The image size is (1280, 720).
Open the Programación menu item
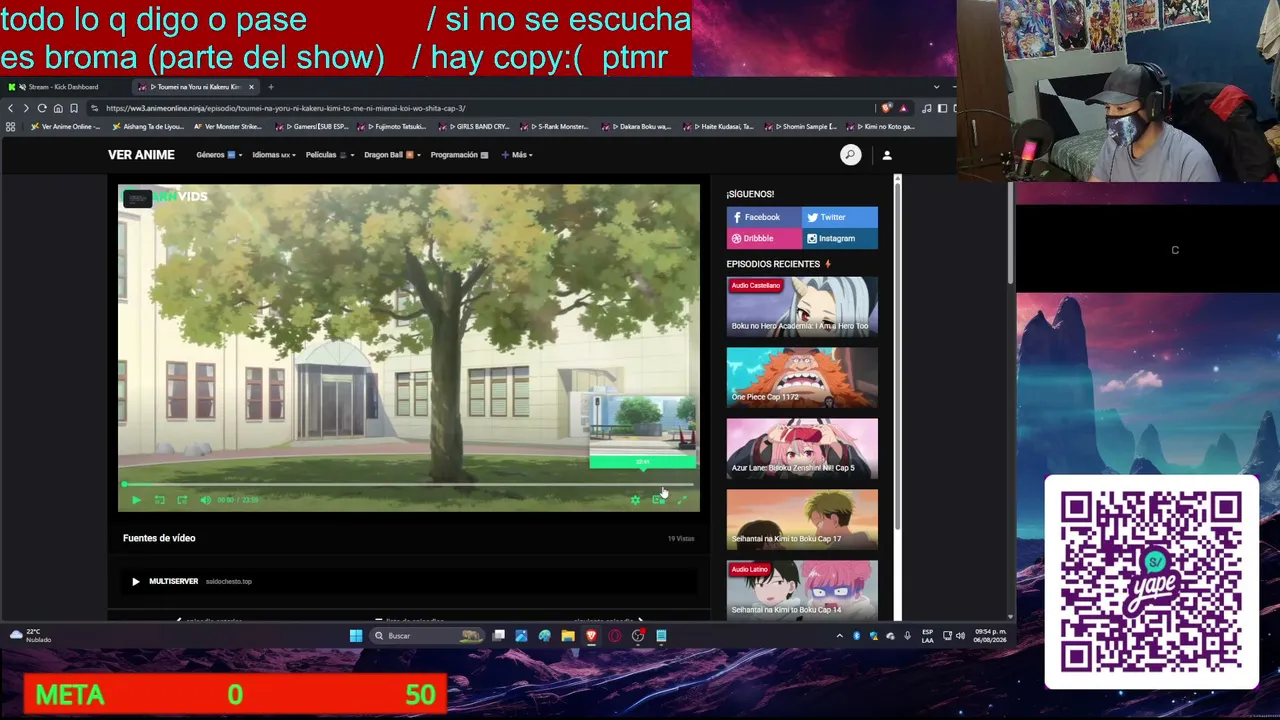coord(459,155)
